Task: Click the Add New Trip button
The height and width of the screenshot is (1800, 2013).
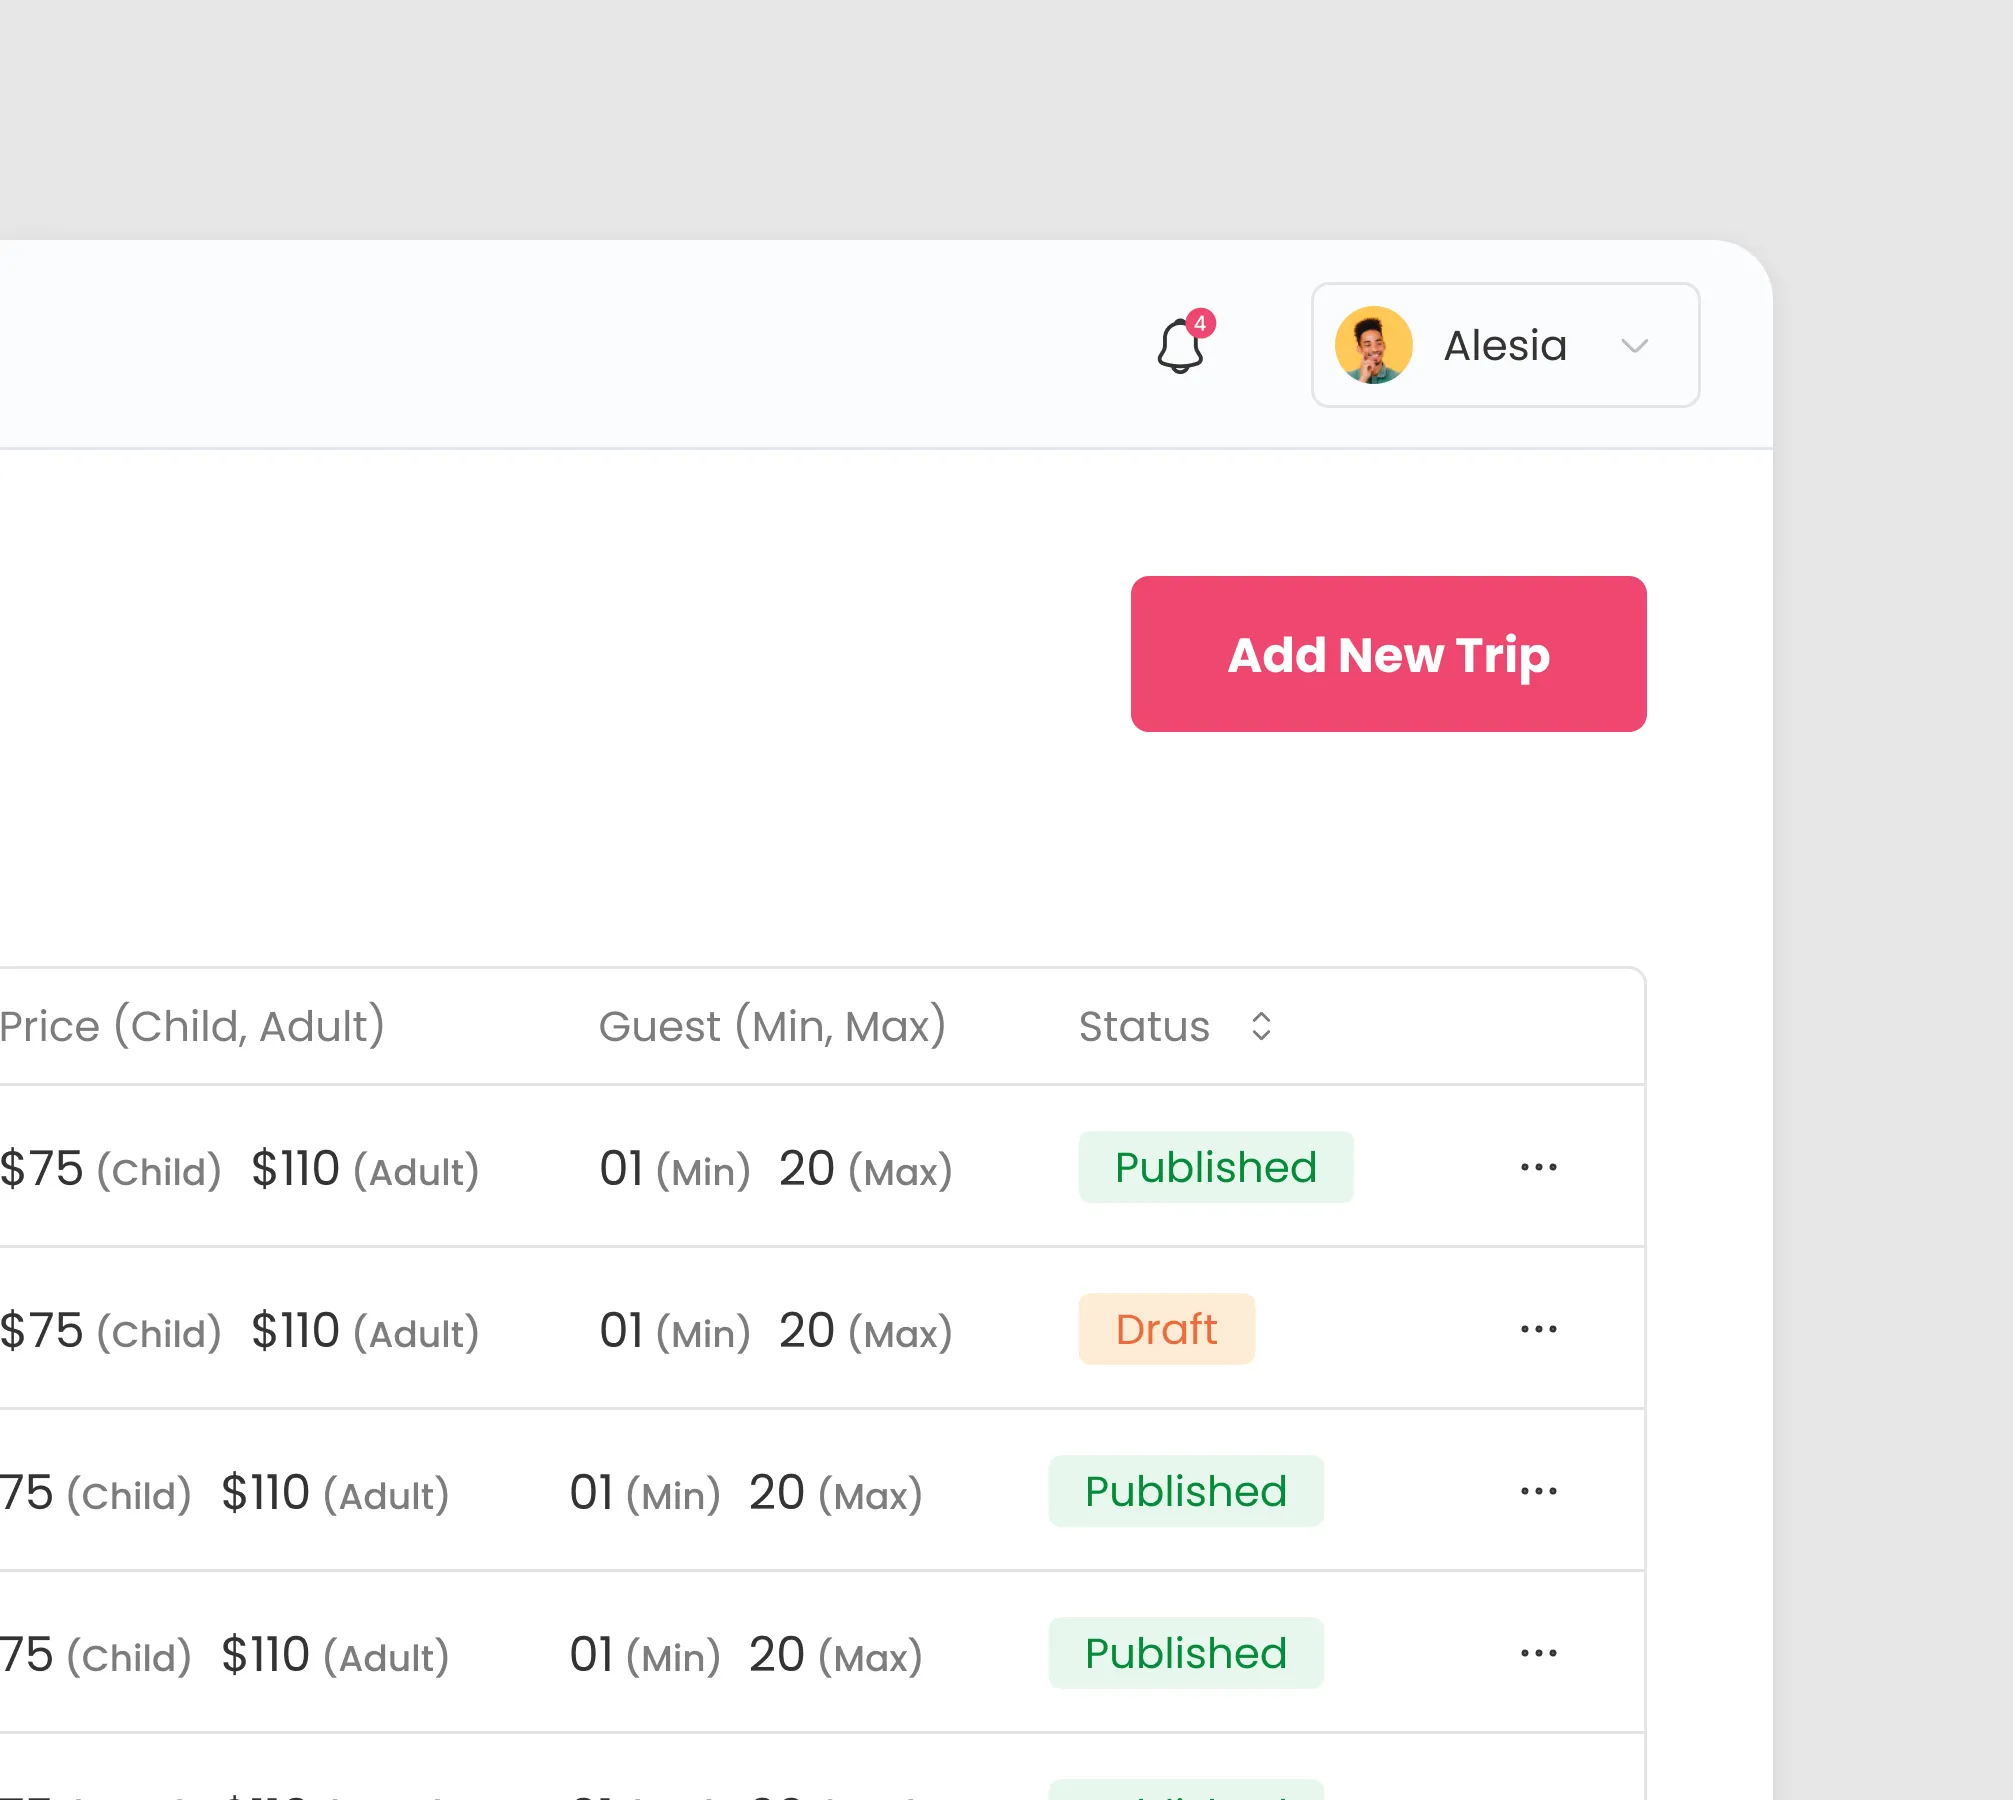Action: [x=1388, y=654]
